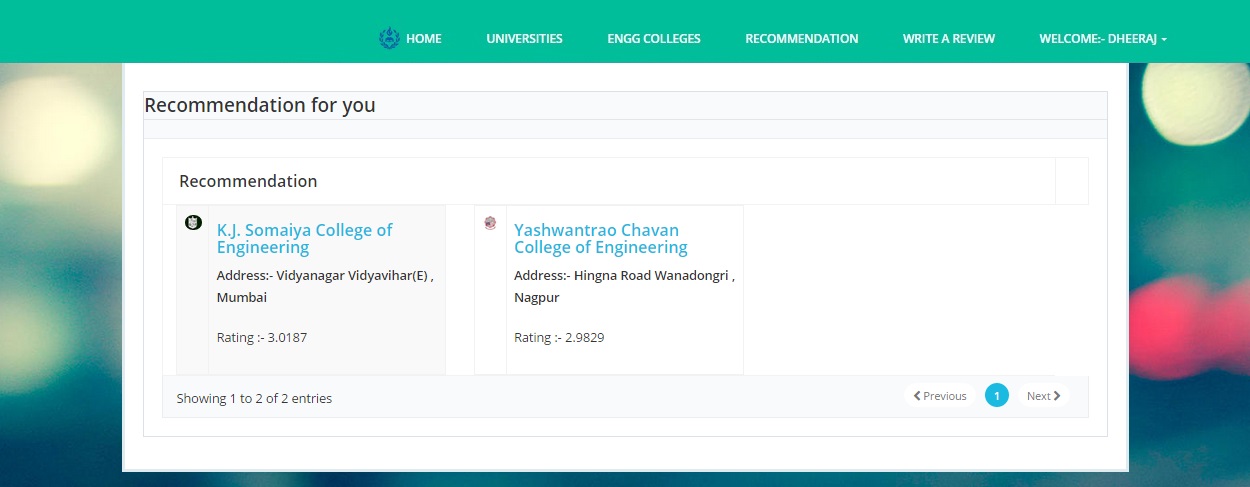
Task: Open the UNIVERSITIES menu
Action: (524, 38)
